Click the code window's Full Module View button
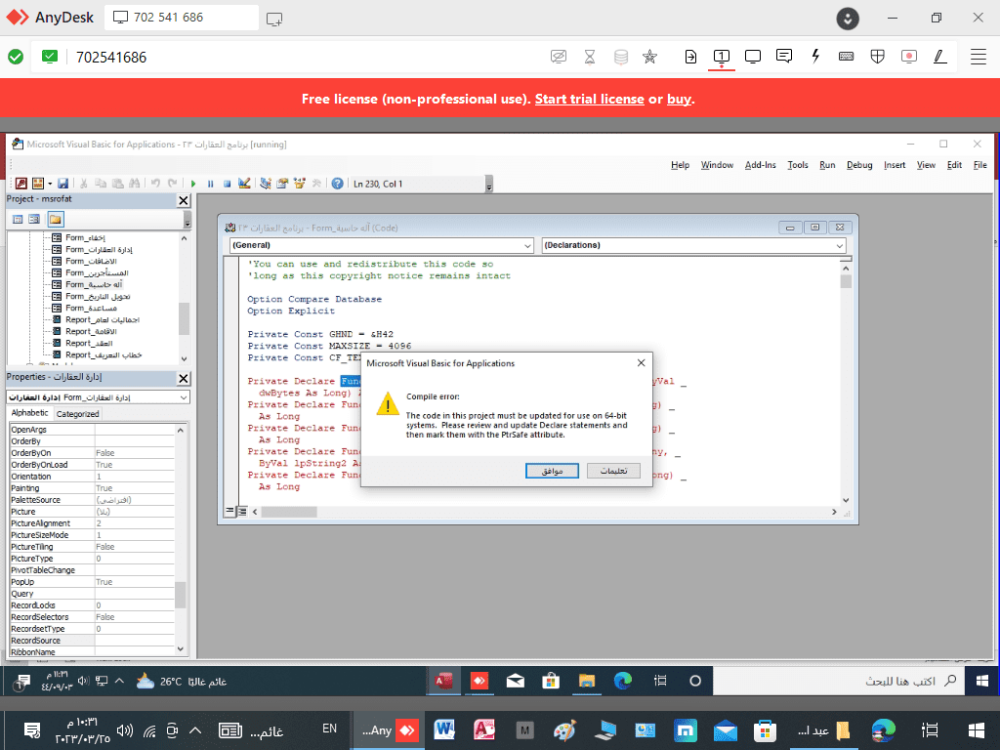Image resolution: width=1000 pixels, height=750 pixels. pos(242,511)
